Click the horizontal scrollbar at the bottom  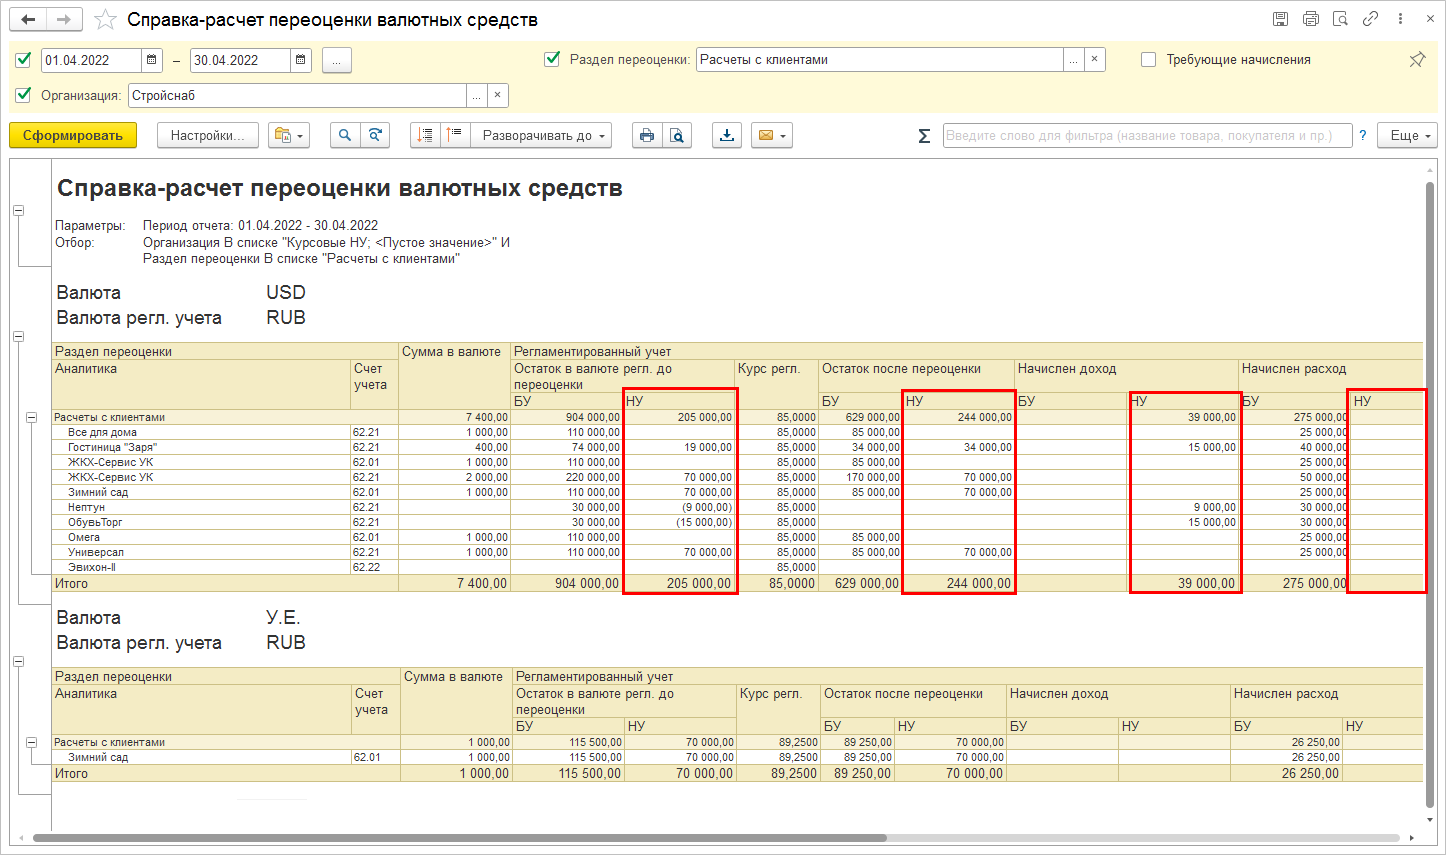tap(460, 838)
